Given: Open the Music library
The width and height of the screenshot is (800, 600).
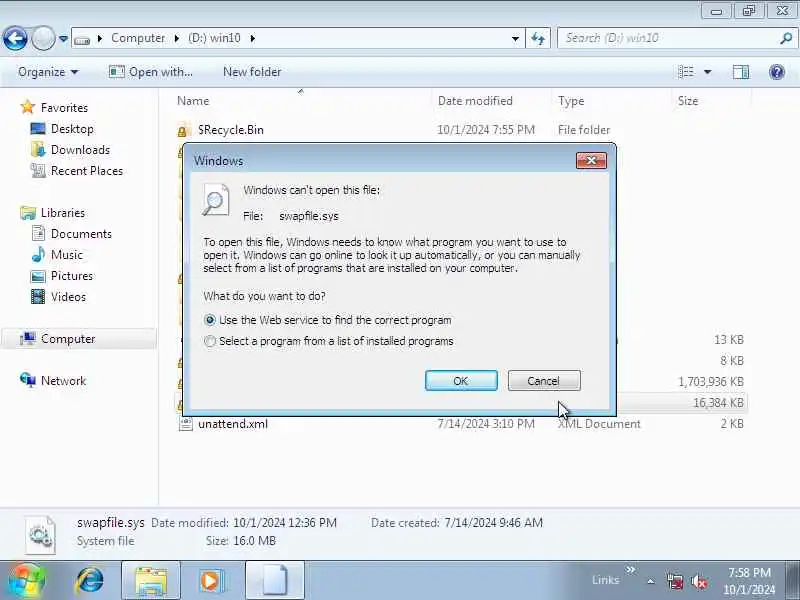Looking at the screenshot, I should click(x=67, y=255).
